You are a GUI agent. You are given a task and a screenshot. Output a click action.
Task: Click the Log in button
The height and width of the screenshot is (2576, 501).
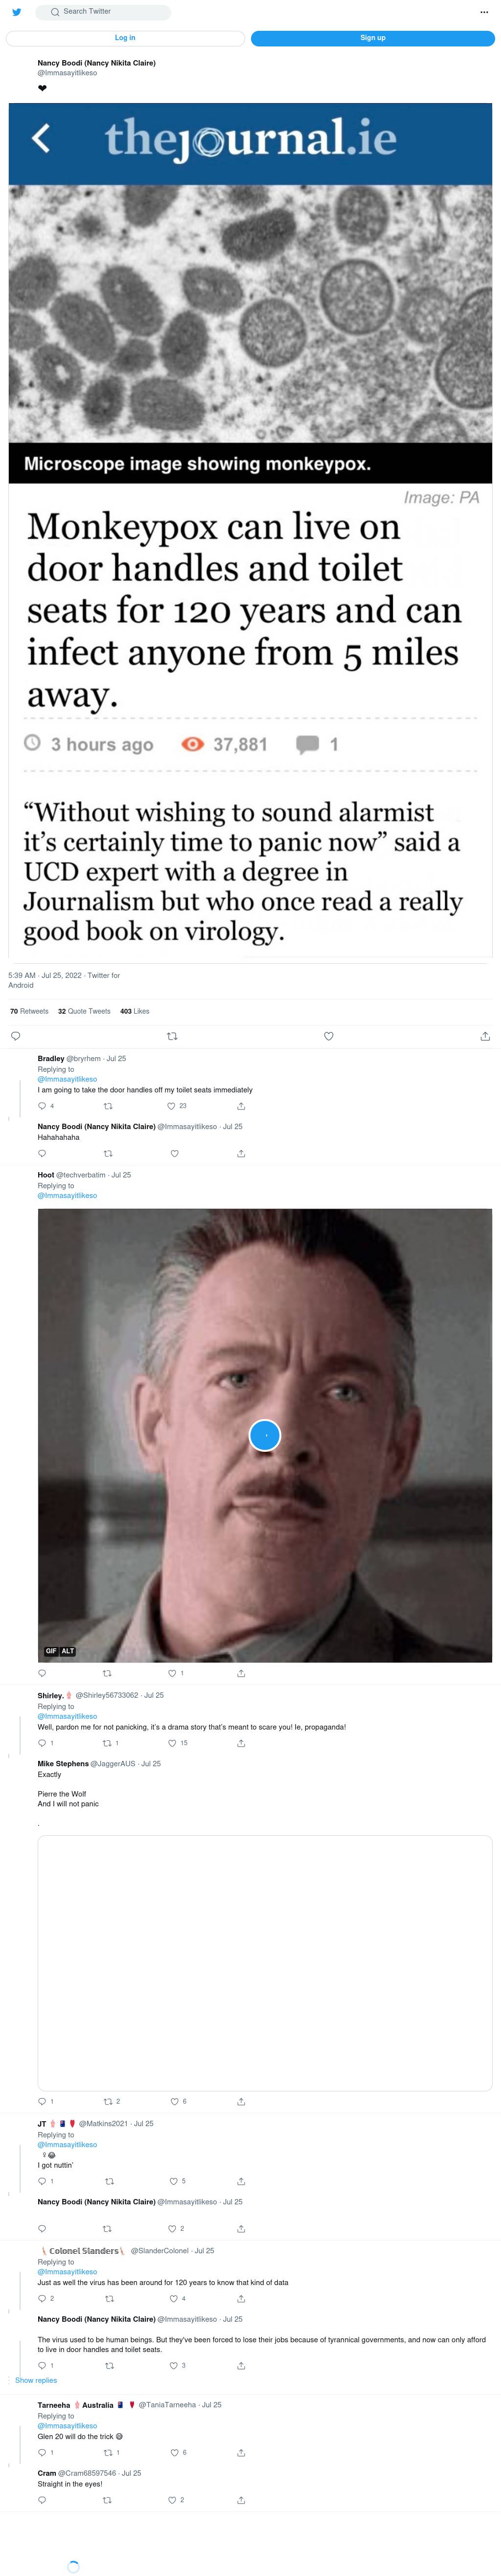pyautogui.click(x=125, y=38)
